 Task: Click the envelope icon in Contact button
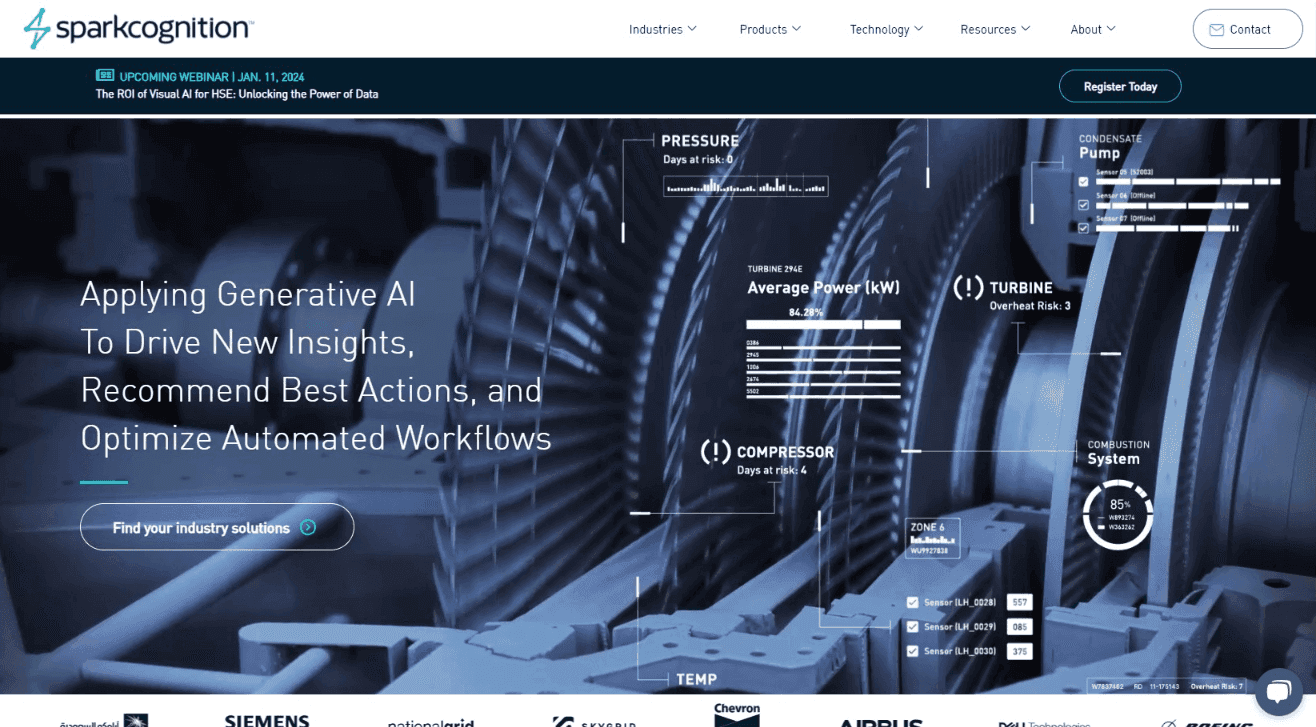[x=1217, y=30]
